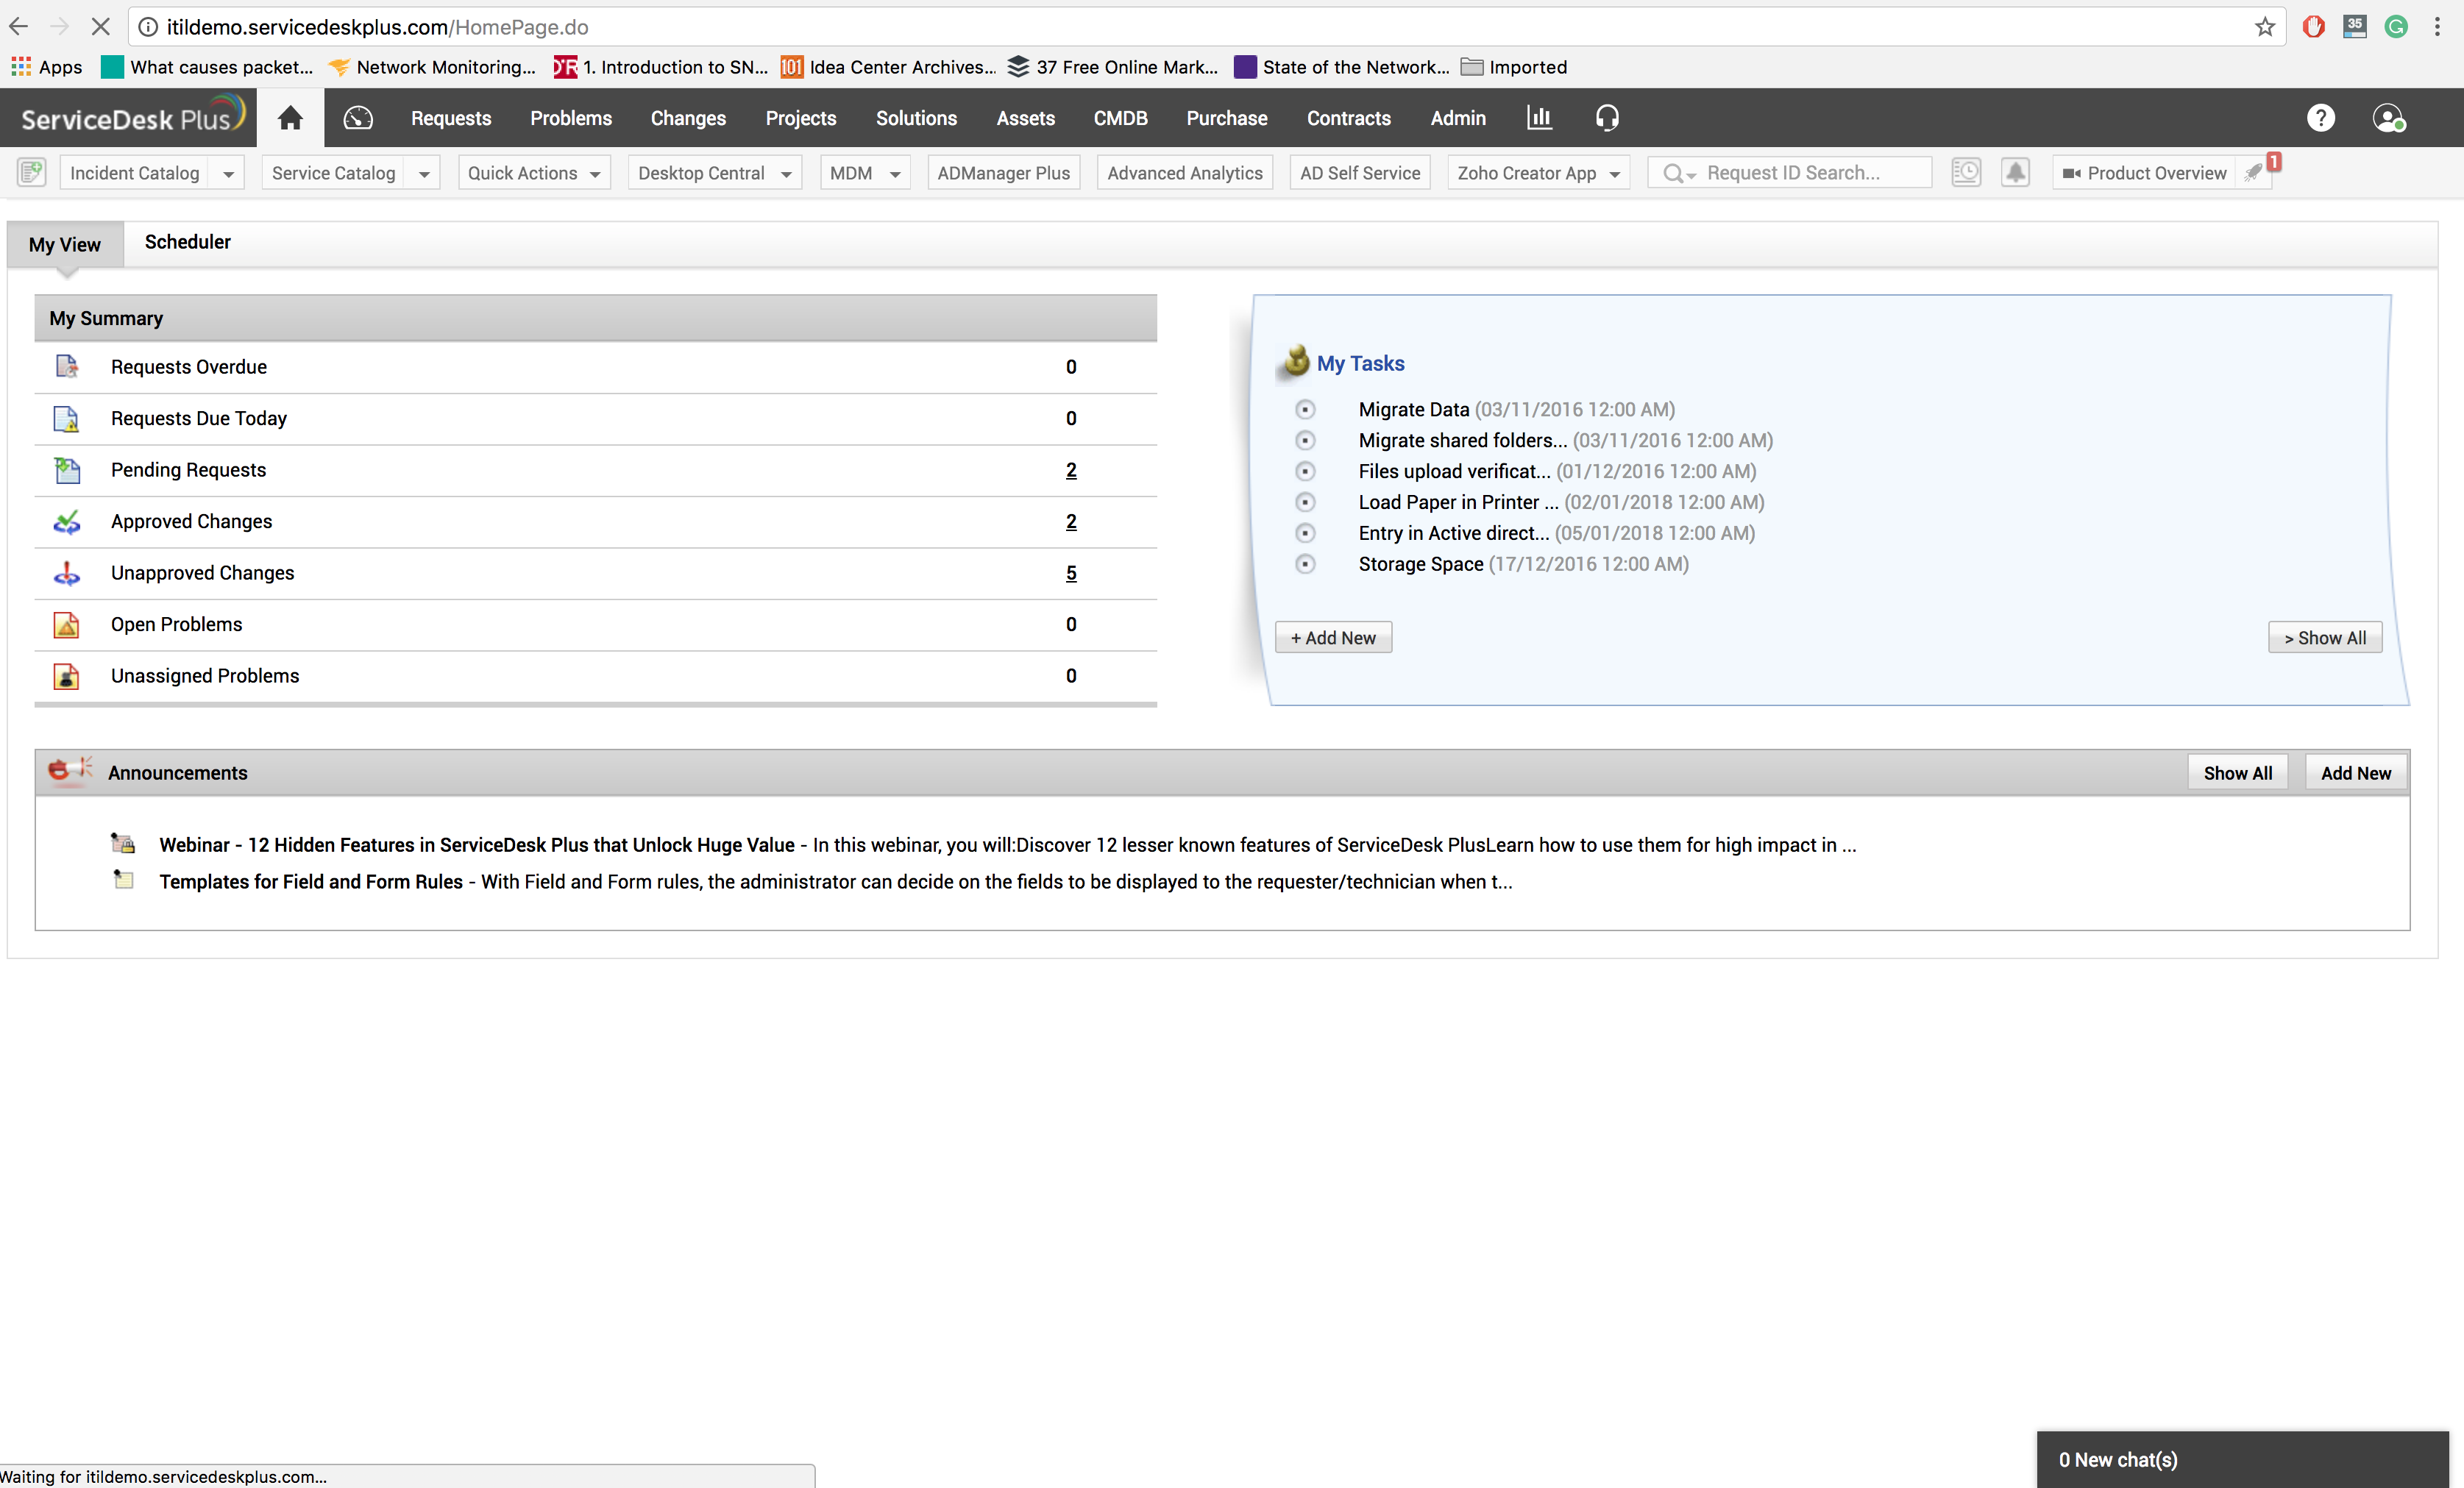Open Unapproved Changes count link
Screen dimensions: 2464x1488
[1071, 573]
